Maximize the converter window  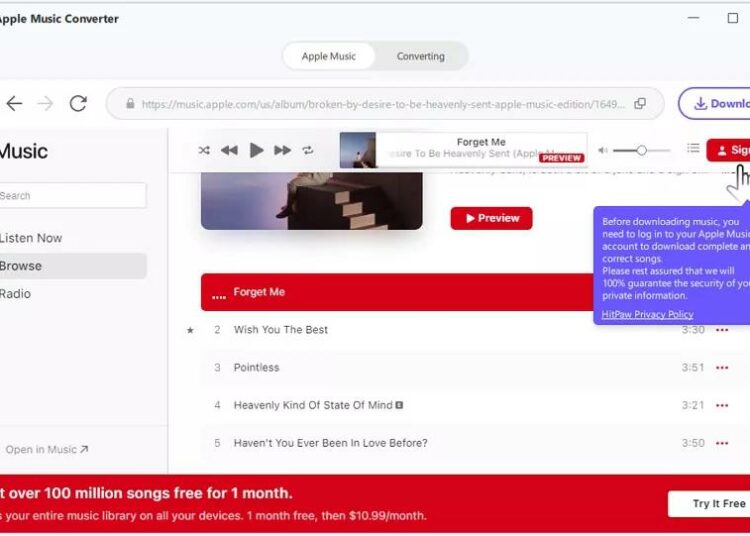tap(733, 18)
